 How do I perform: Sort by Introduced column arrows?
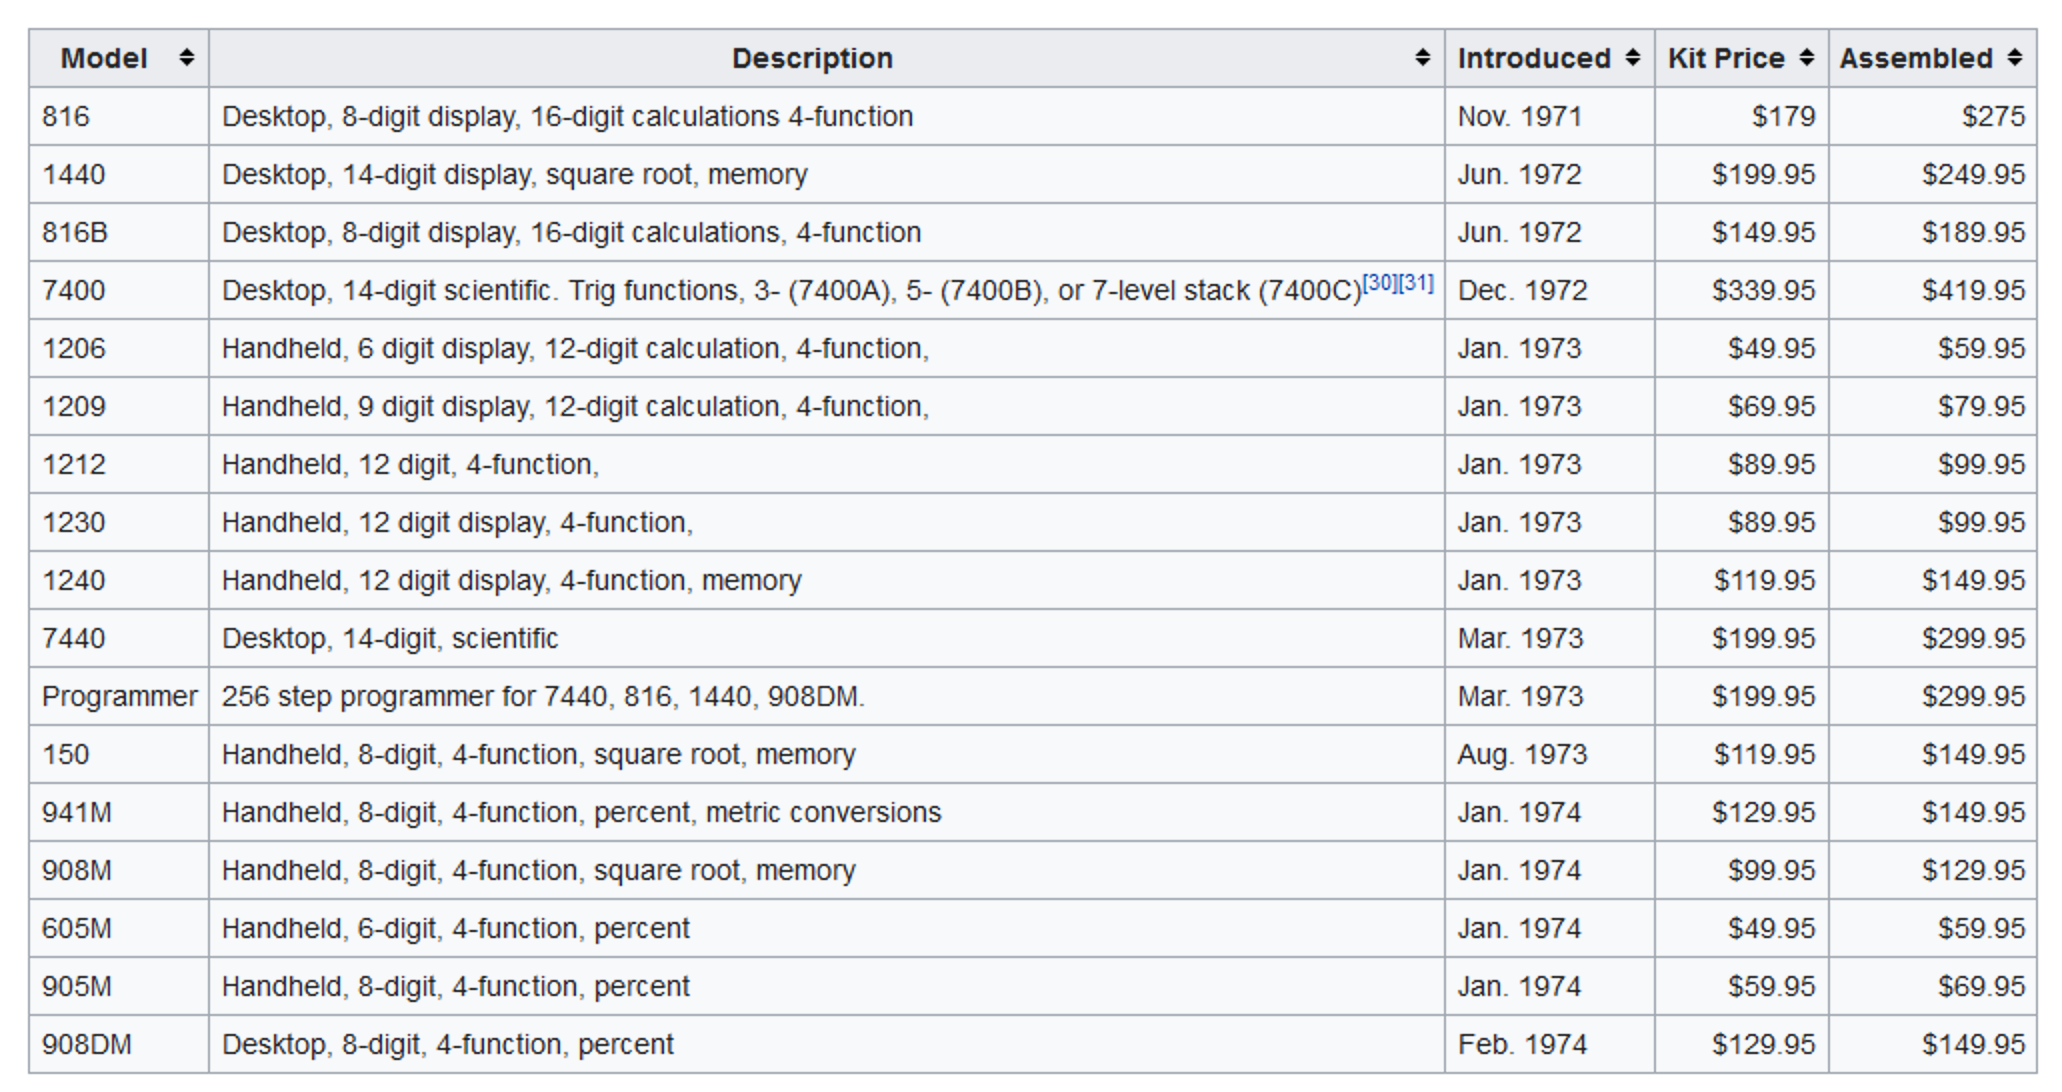click(1632, 58)
